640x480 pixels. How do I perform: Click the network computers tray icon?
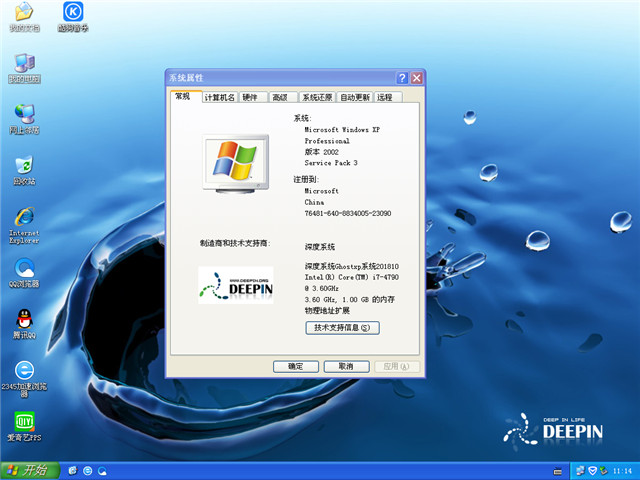(x=580, y=471)
